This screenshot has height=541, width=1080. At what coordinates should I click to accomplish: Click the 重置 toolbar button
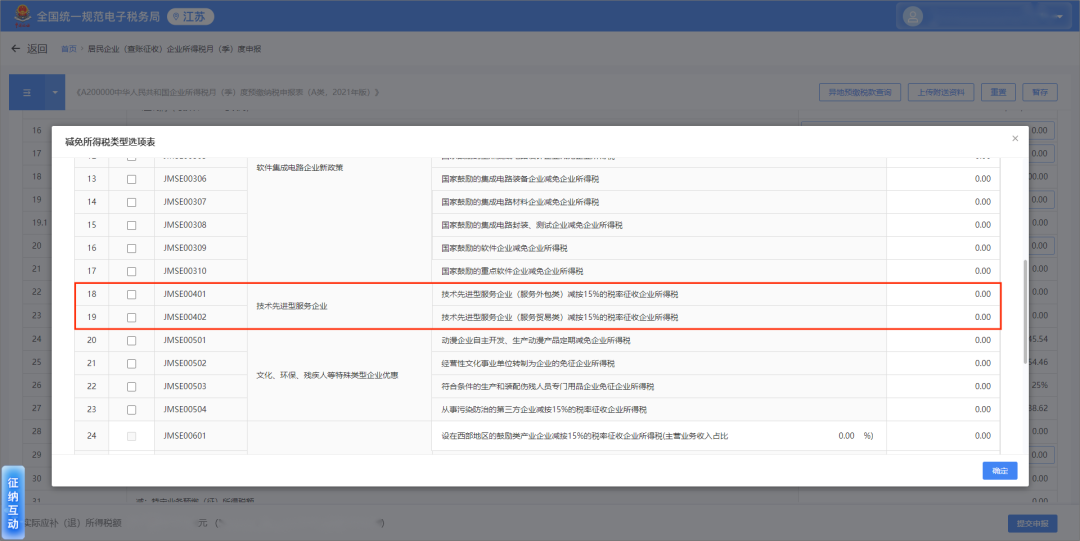pos(997,92)
